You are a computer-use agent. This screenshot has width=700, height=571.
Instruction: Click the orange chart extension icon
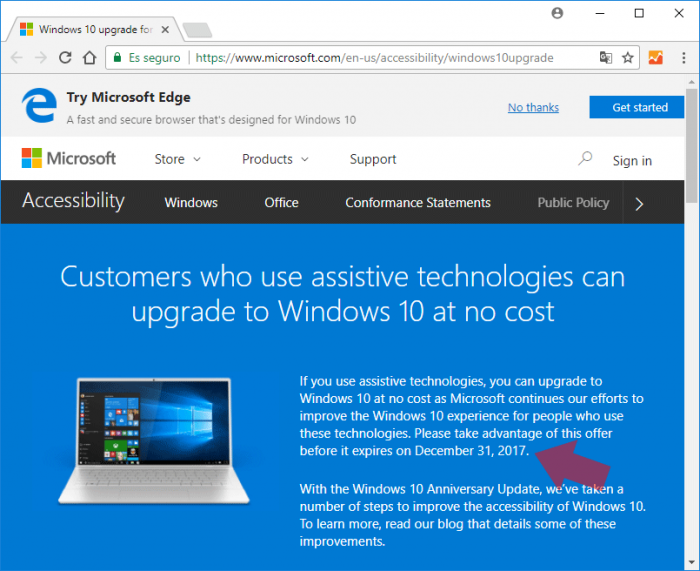click(x=655, y=58)
